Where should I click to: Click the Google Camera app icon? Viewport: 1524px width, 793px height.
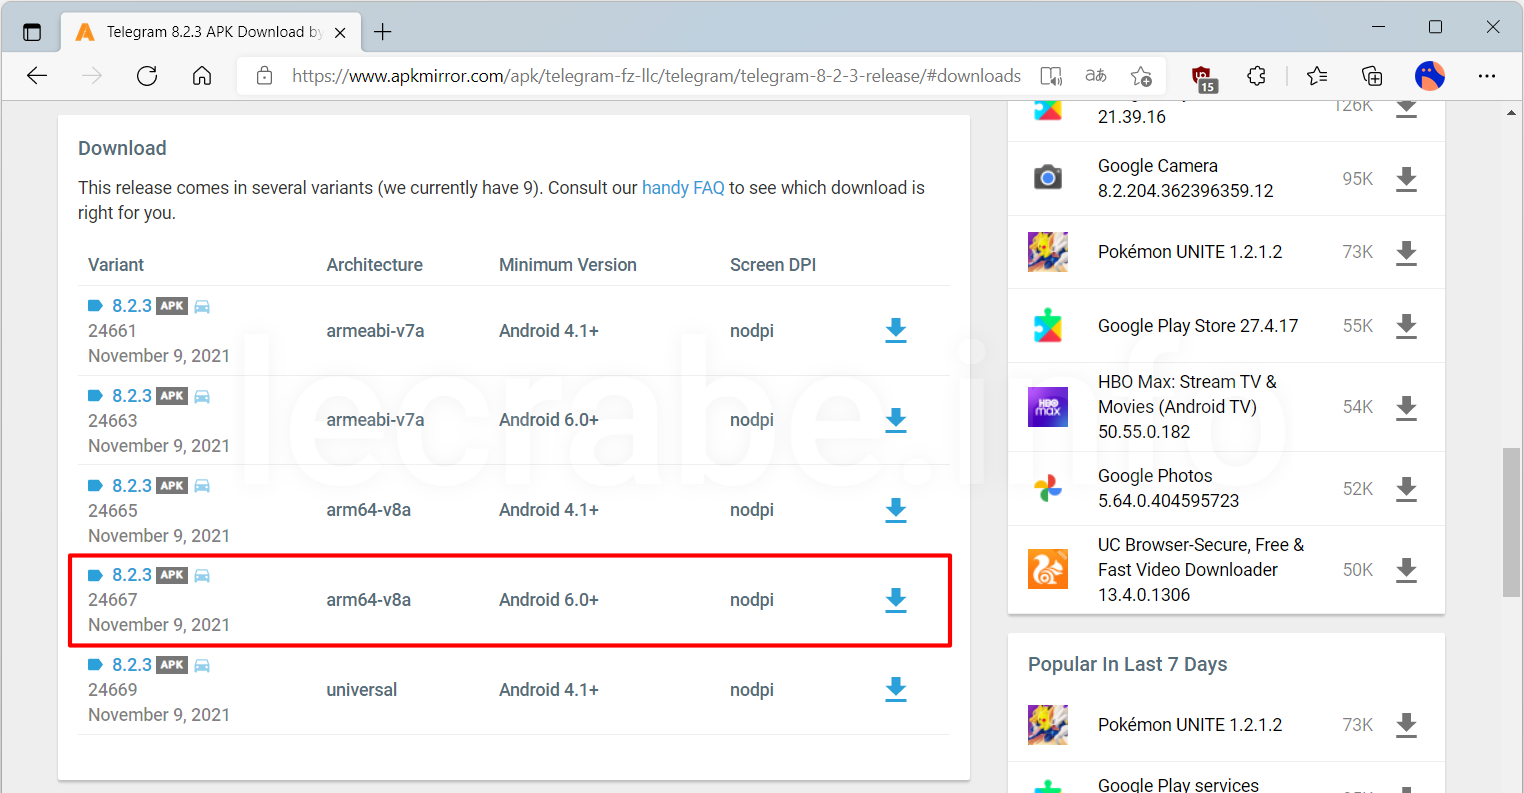(x=1048, y=178)
